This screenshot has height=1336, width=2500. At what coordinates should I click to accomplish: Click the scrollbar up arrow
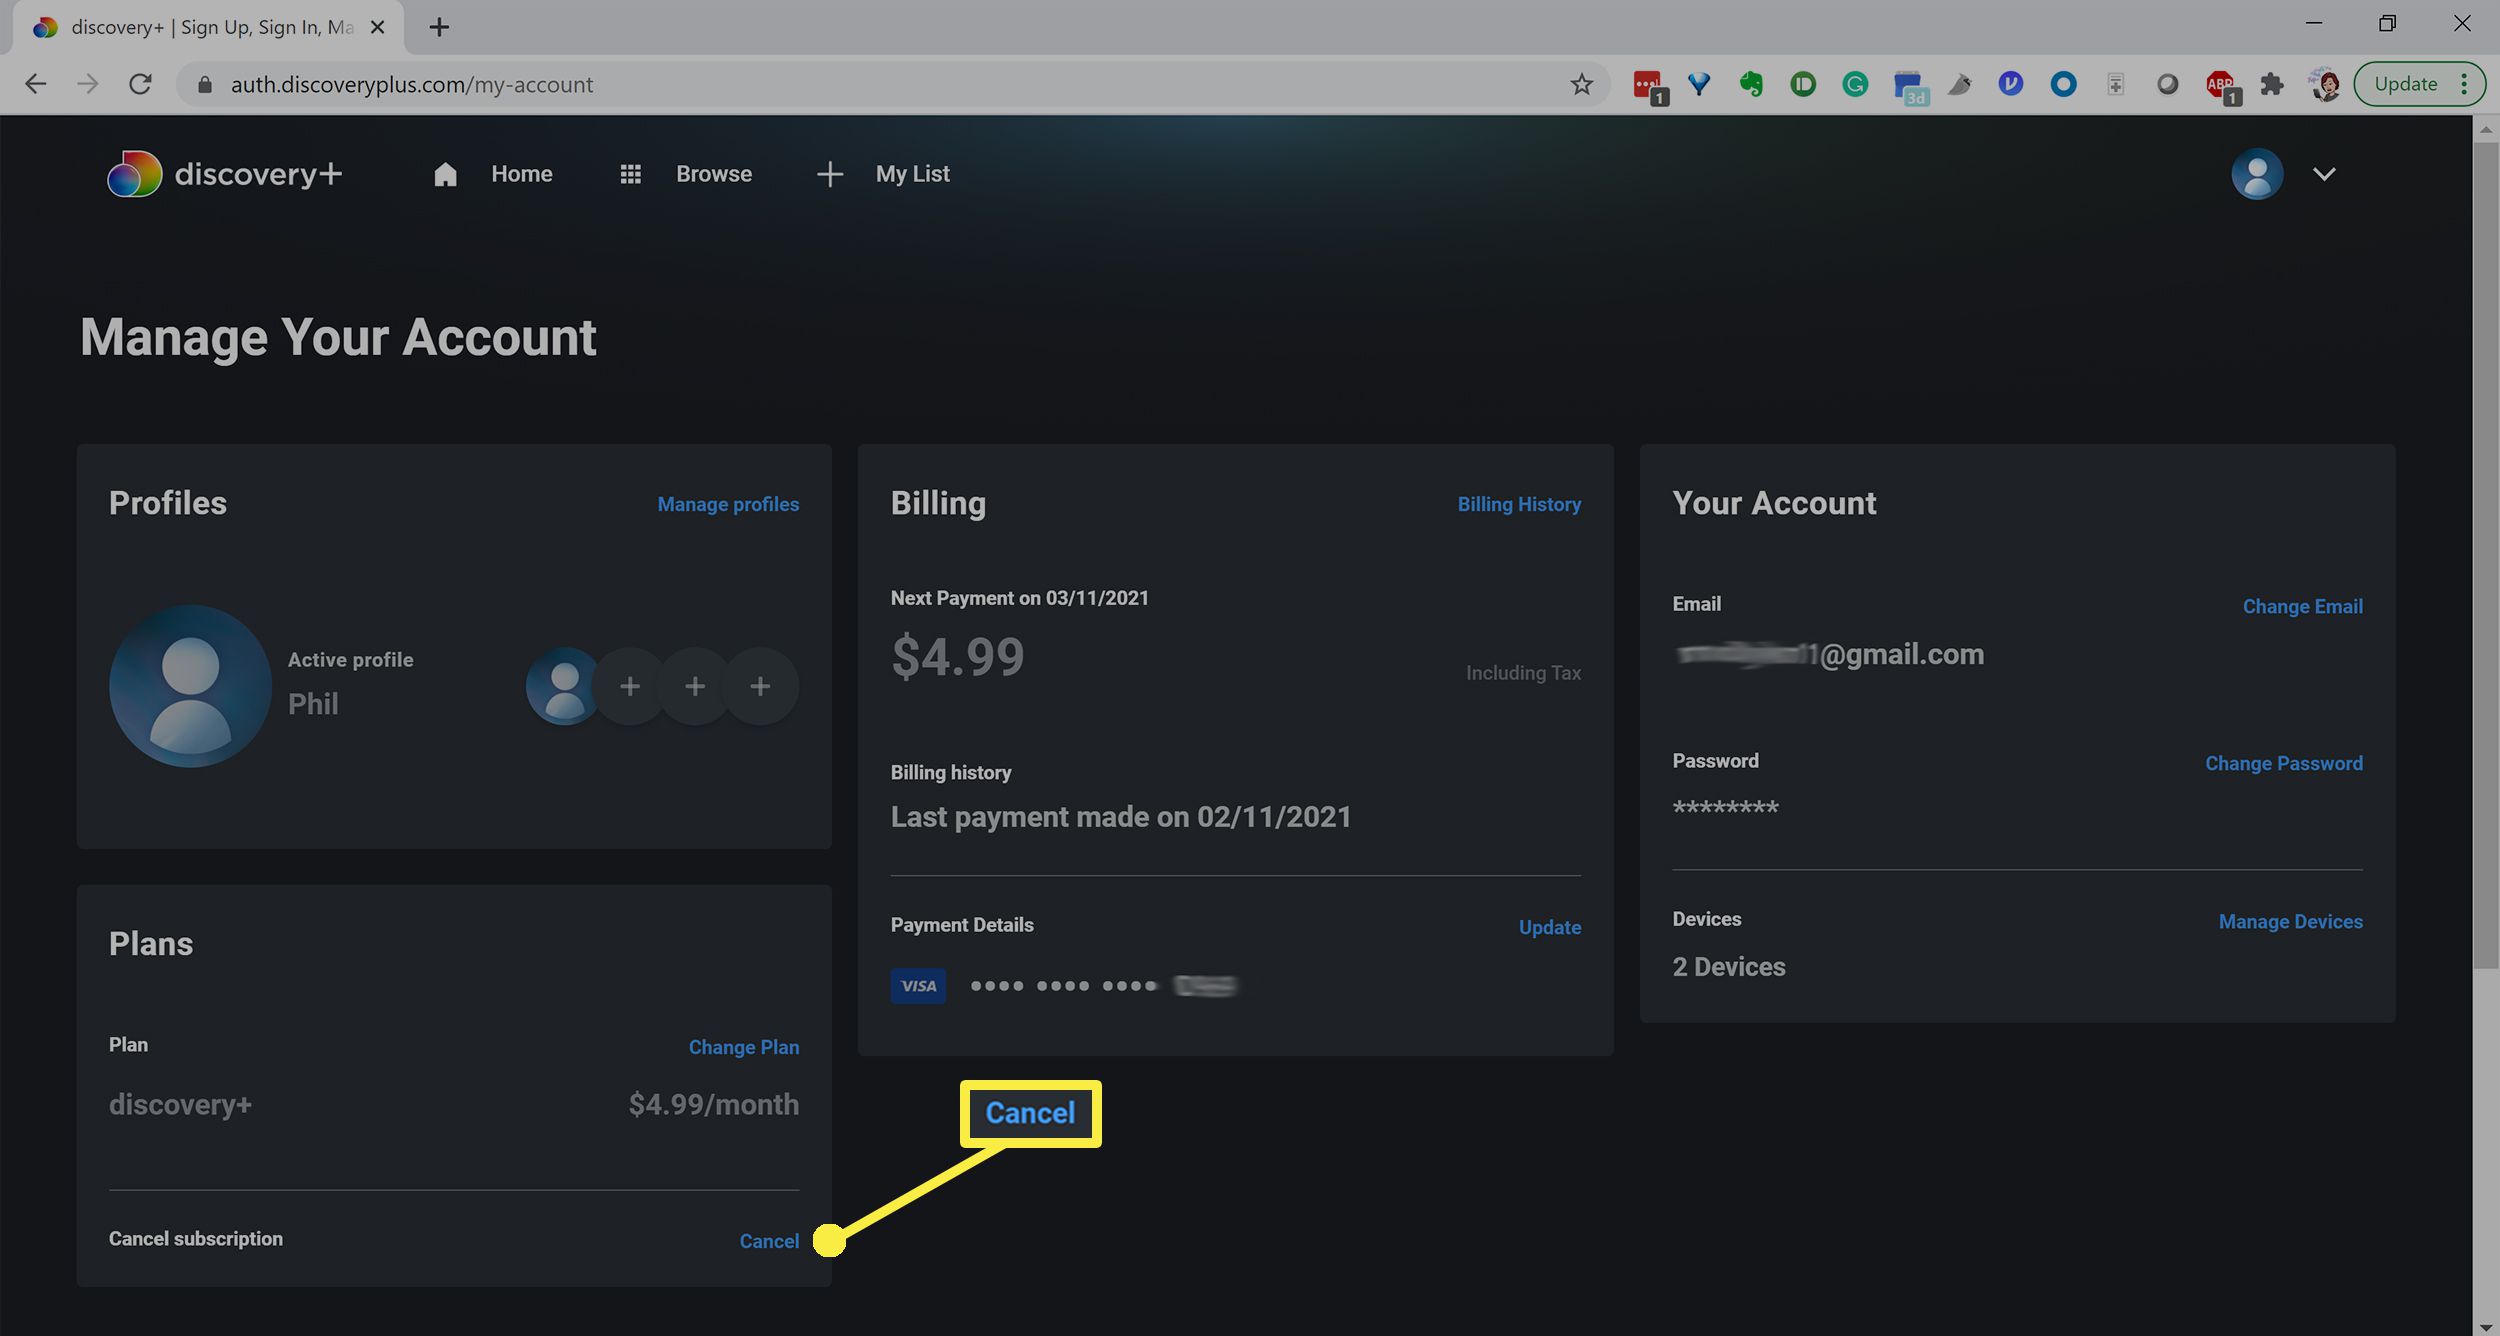pyautogui.click(x=2486, y=128)
